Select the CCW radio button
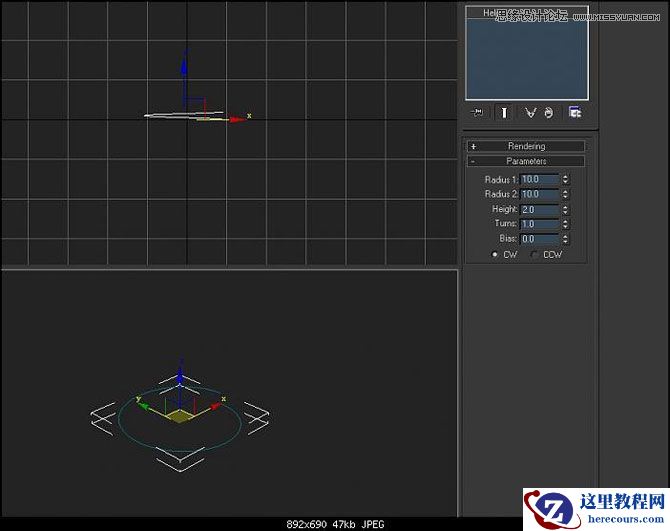 (x=534, y=255)
